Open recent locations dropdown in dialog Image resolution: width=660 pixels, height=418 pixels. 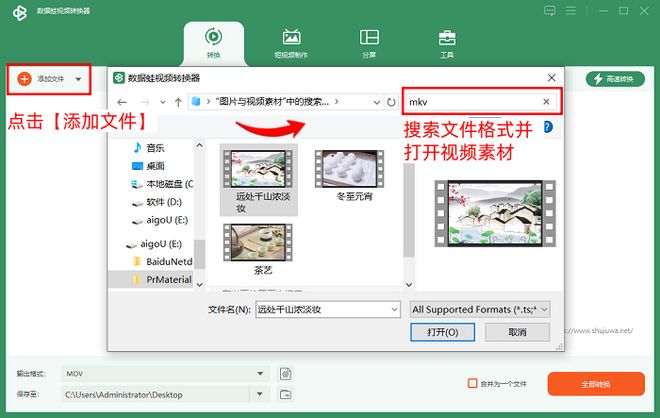[x=162, y=102]
